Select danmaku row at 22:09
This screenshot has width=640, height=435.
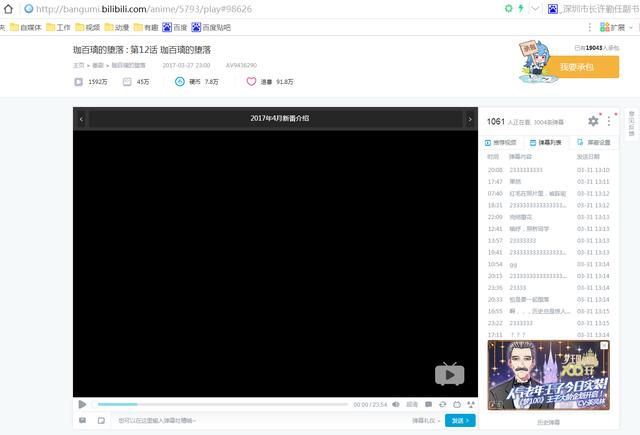click(x=549, y=217)
